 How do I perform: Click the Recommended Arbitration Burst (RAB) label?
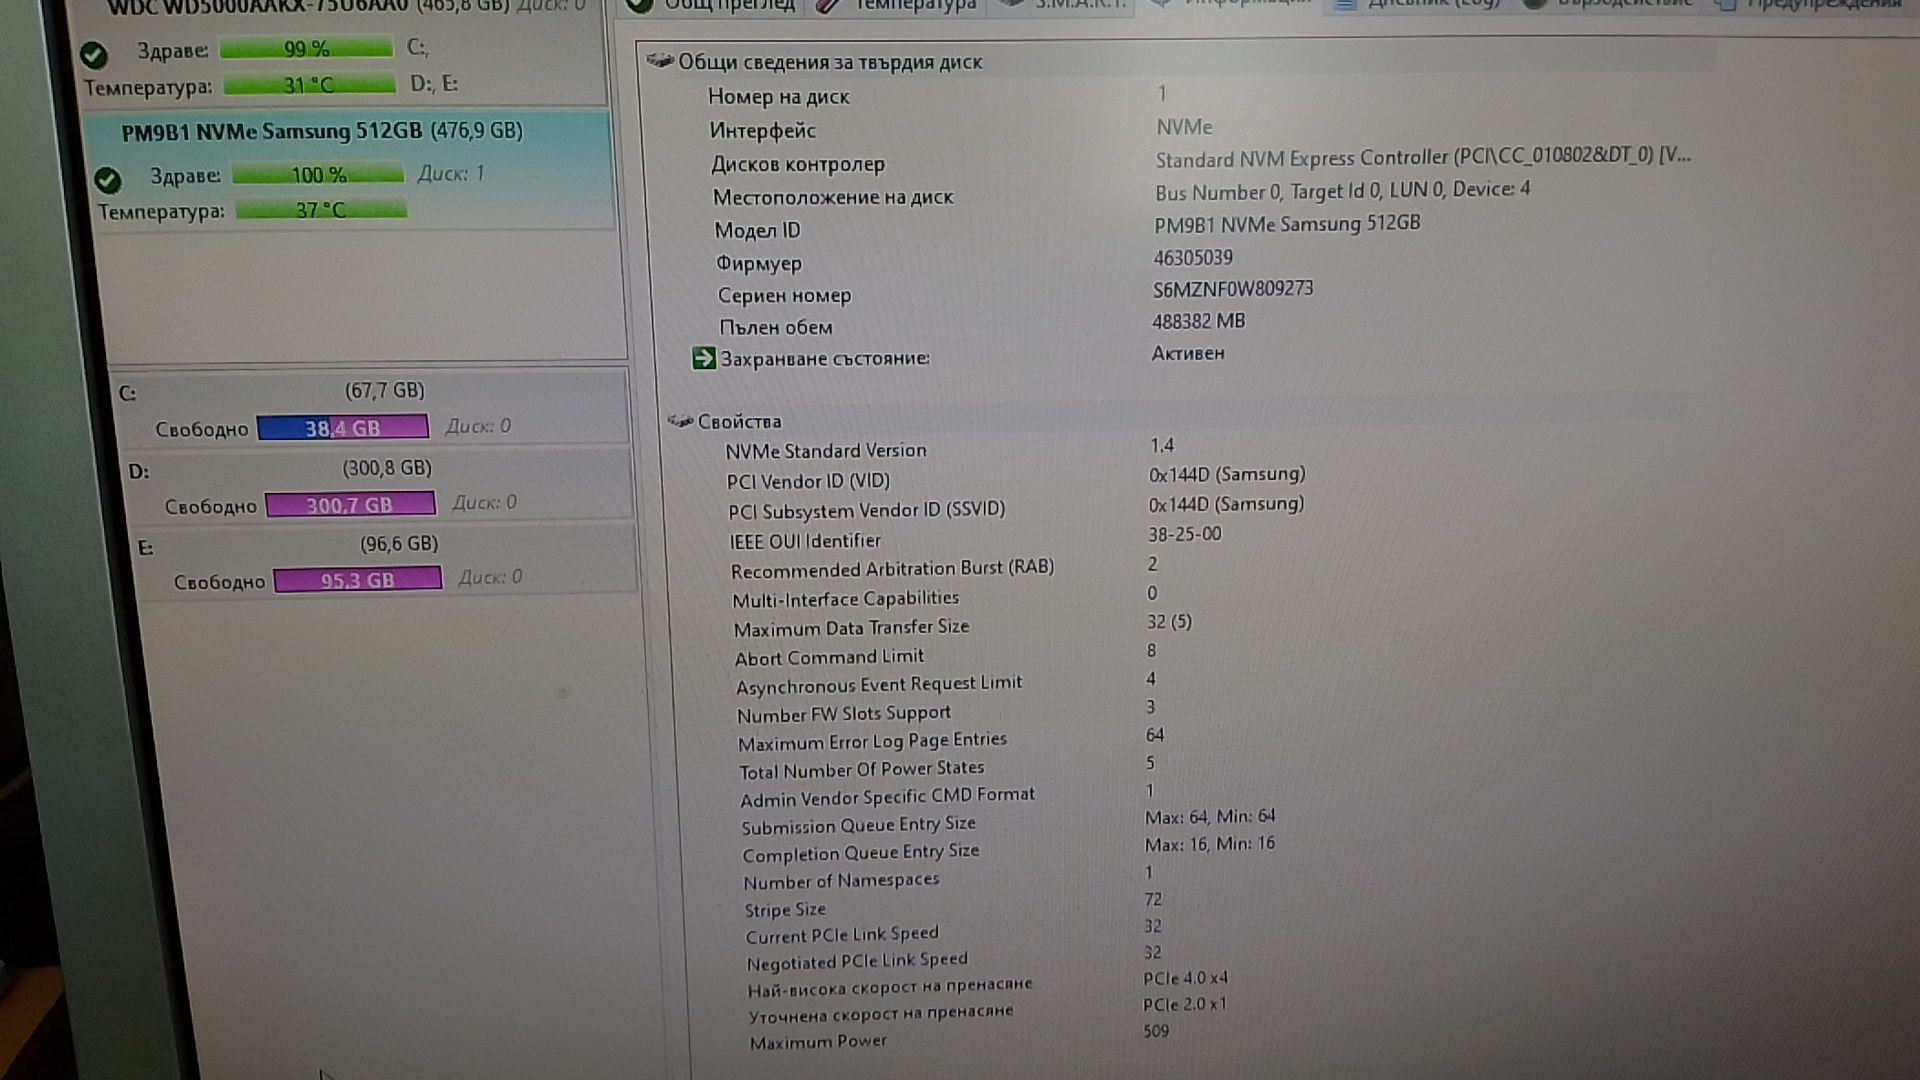892,569
